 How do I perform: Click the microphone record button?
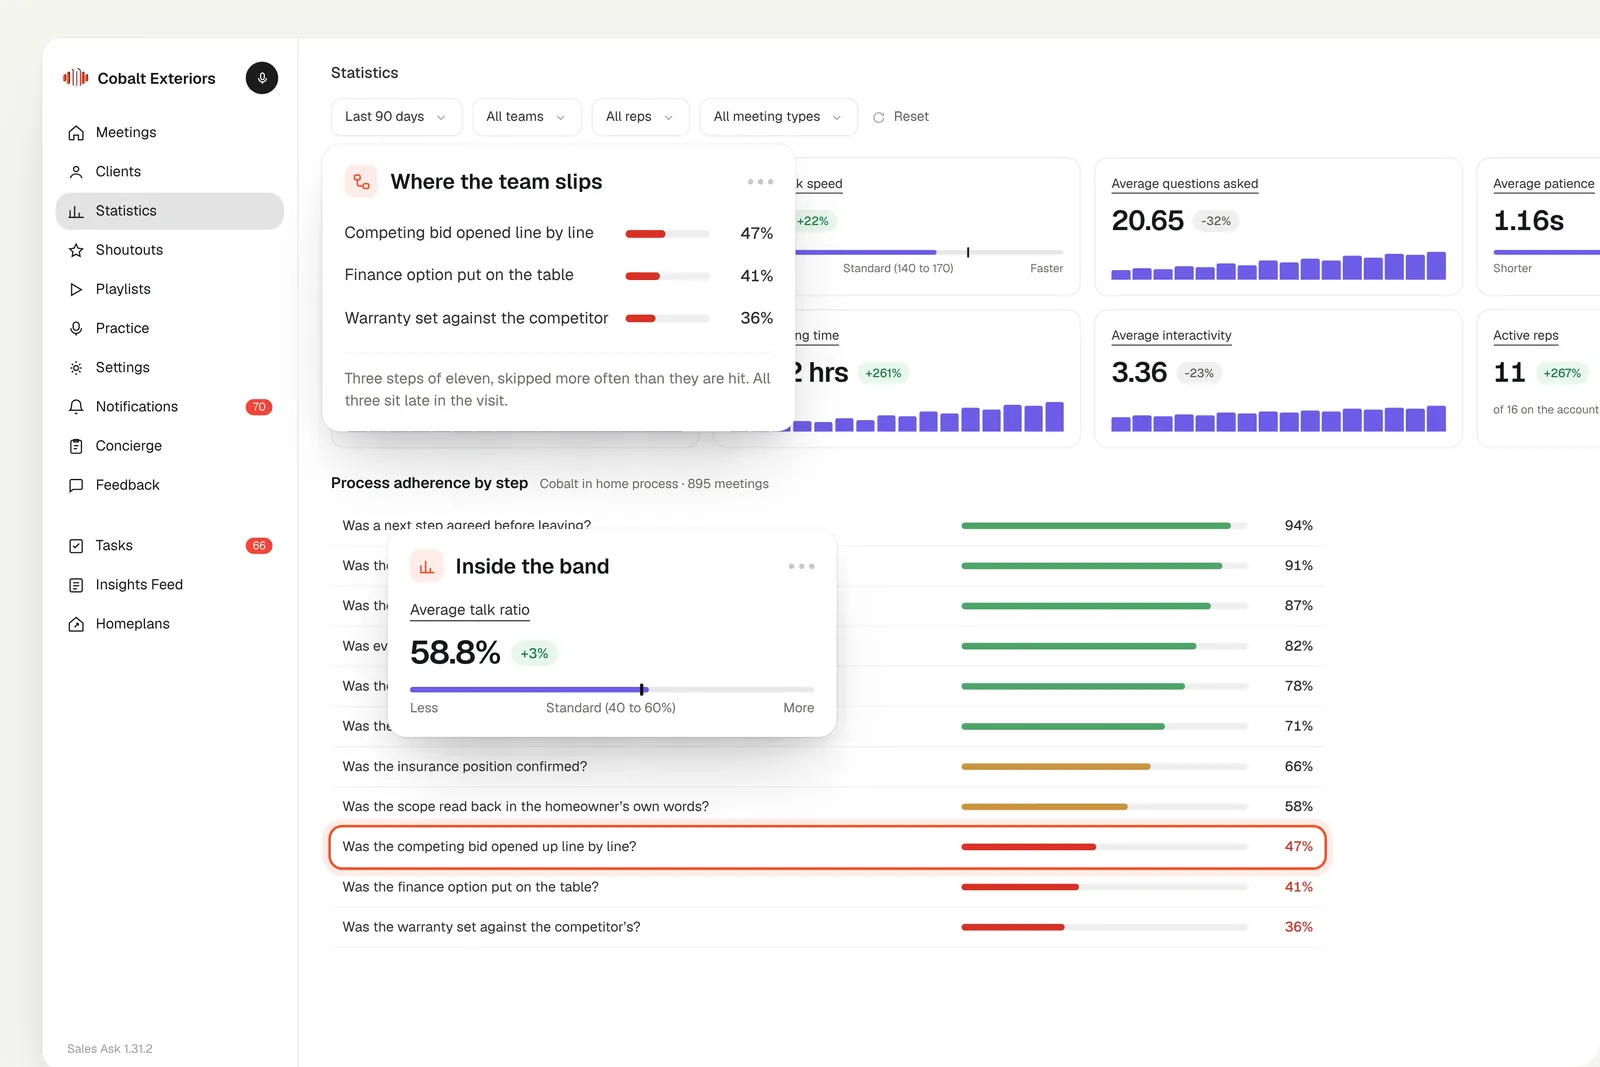pos(262,78)
